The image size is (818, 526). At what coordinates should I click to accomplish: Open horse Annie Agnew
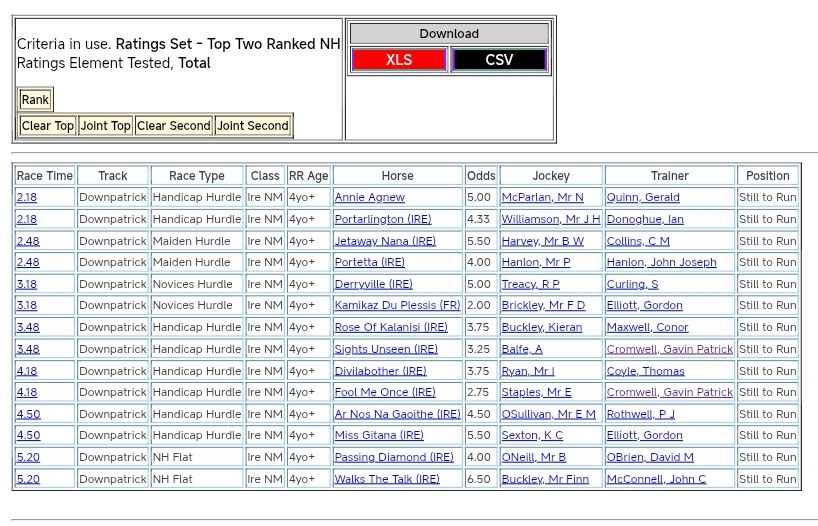click(x=369, y=198)
